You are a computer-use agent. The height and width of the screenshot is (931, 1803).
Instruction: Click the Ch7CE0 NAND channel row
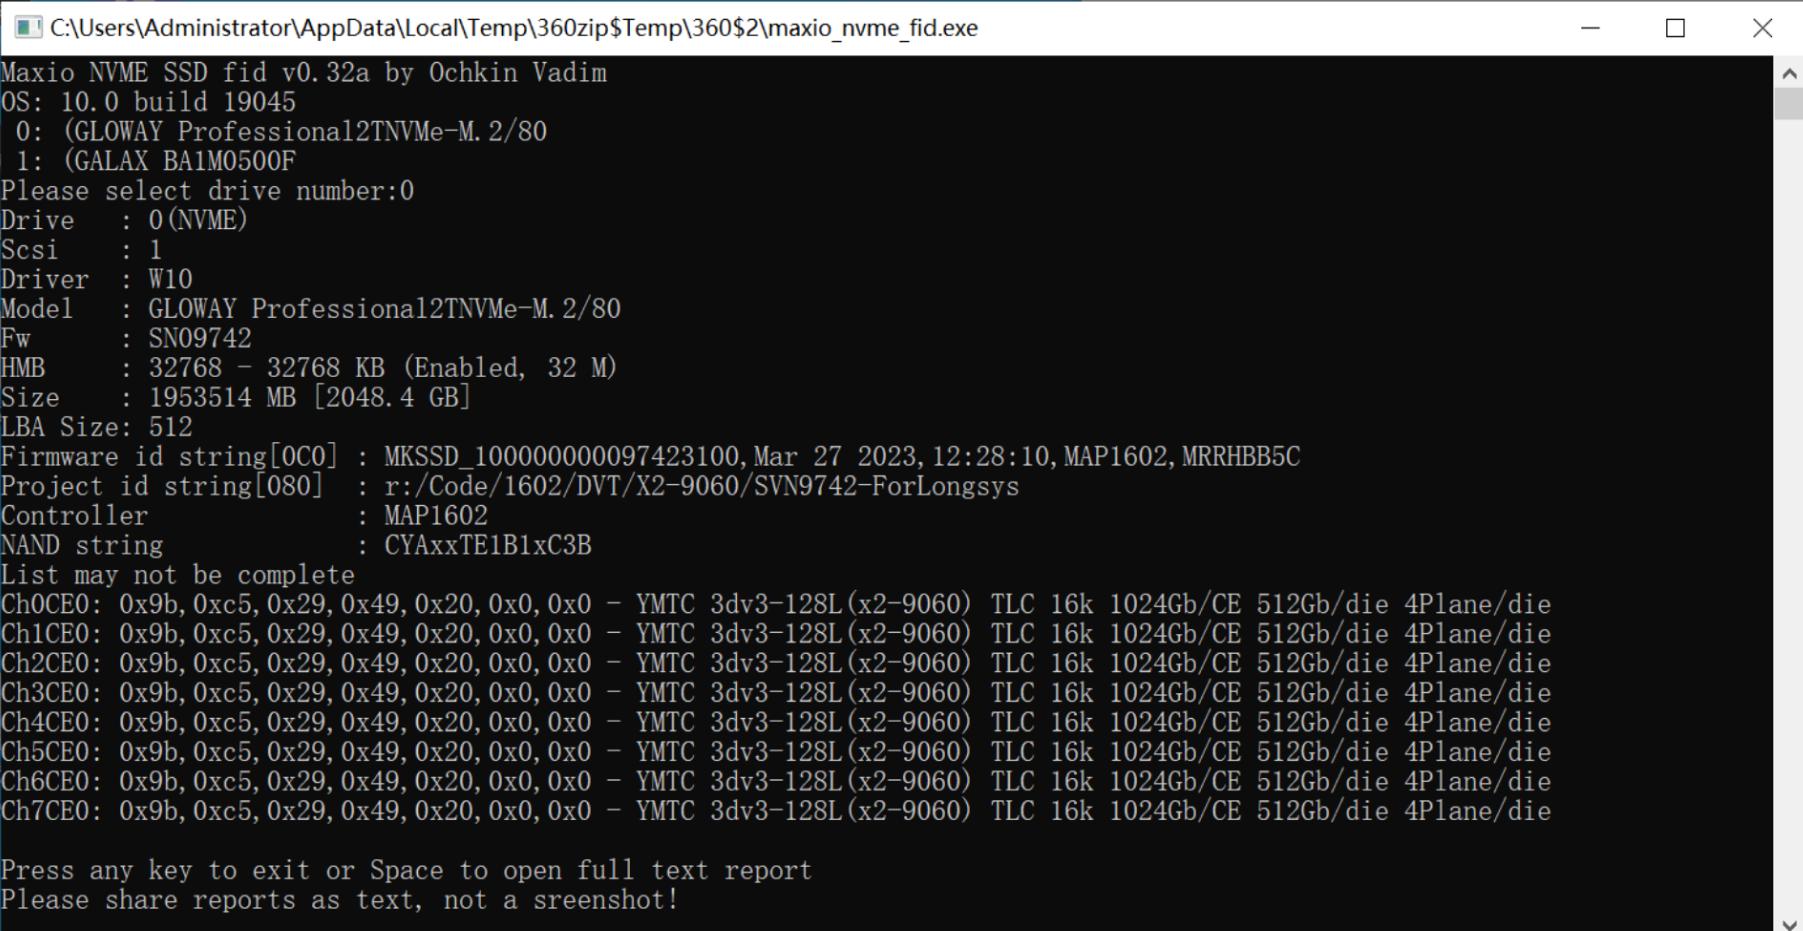[776, 811]
